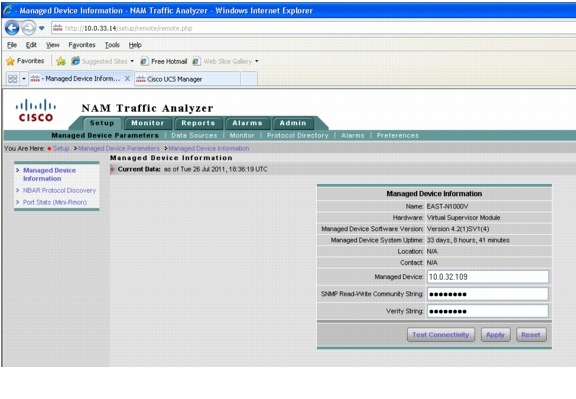The image size is (576, 399).
Task: Expand the Suggested Sites dropdown arrow
Action: coord(132,61)
